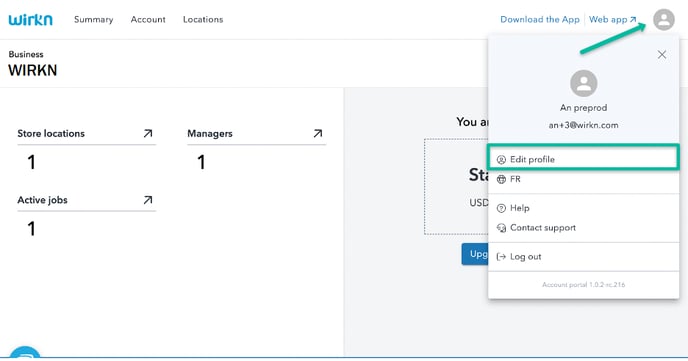Click the Store locations heading

[51, 133]
